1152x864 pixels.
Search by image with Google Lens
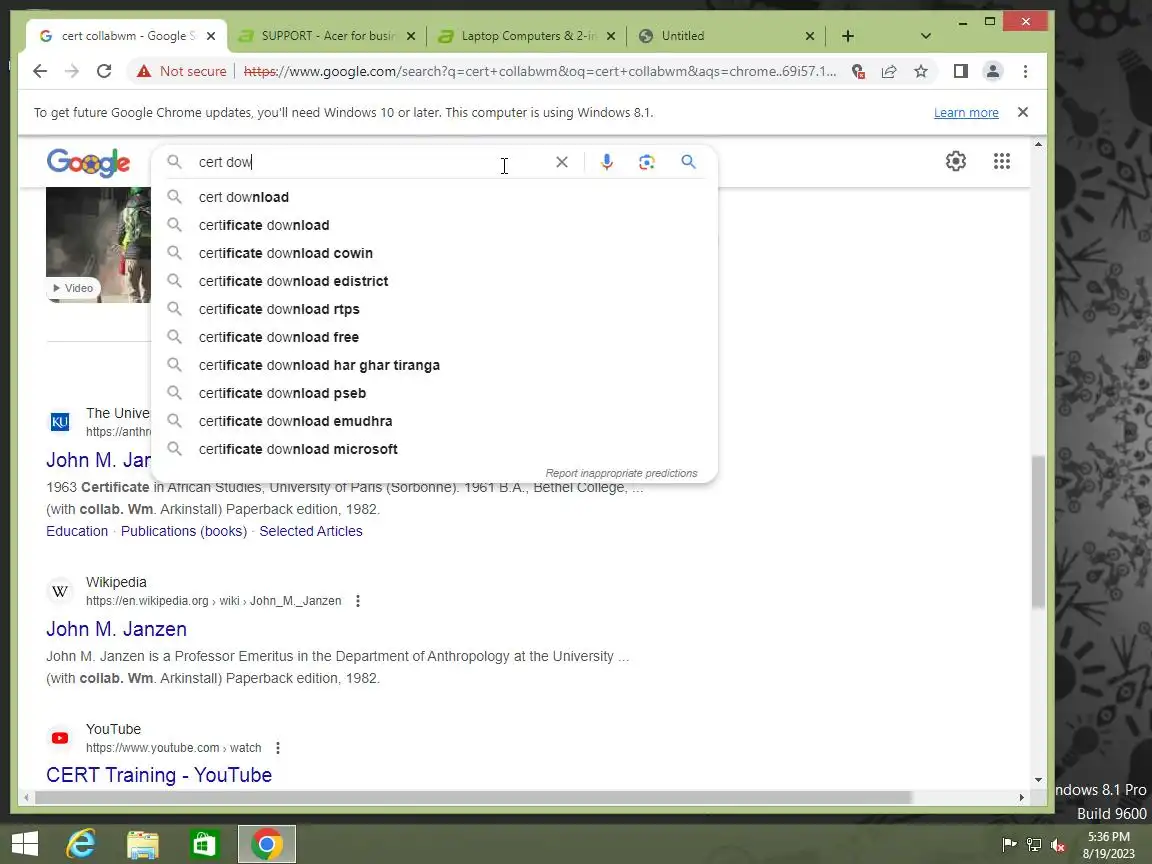pyautogui.click(x=647, y=162)
